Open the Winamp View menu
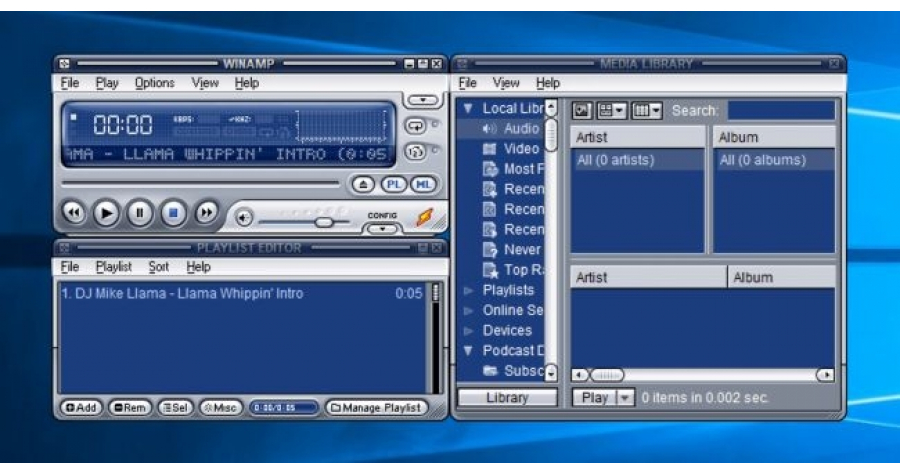Image resolution: width=900 pixels, height=474 pixels. [205, 83]
